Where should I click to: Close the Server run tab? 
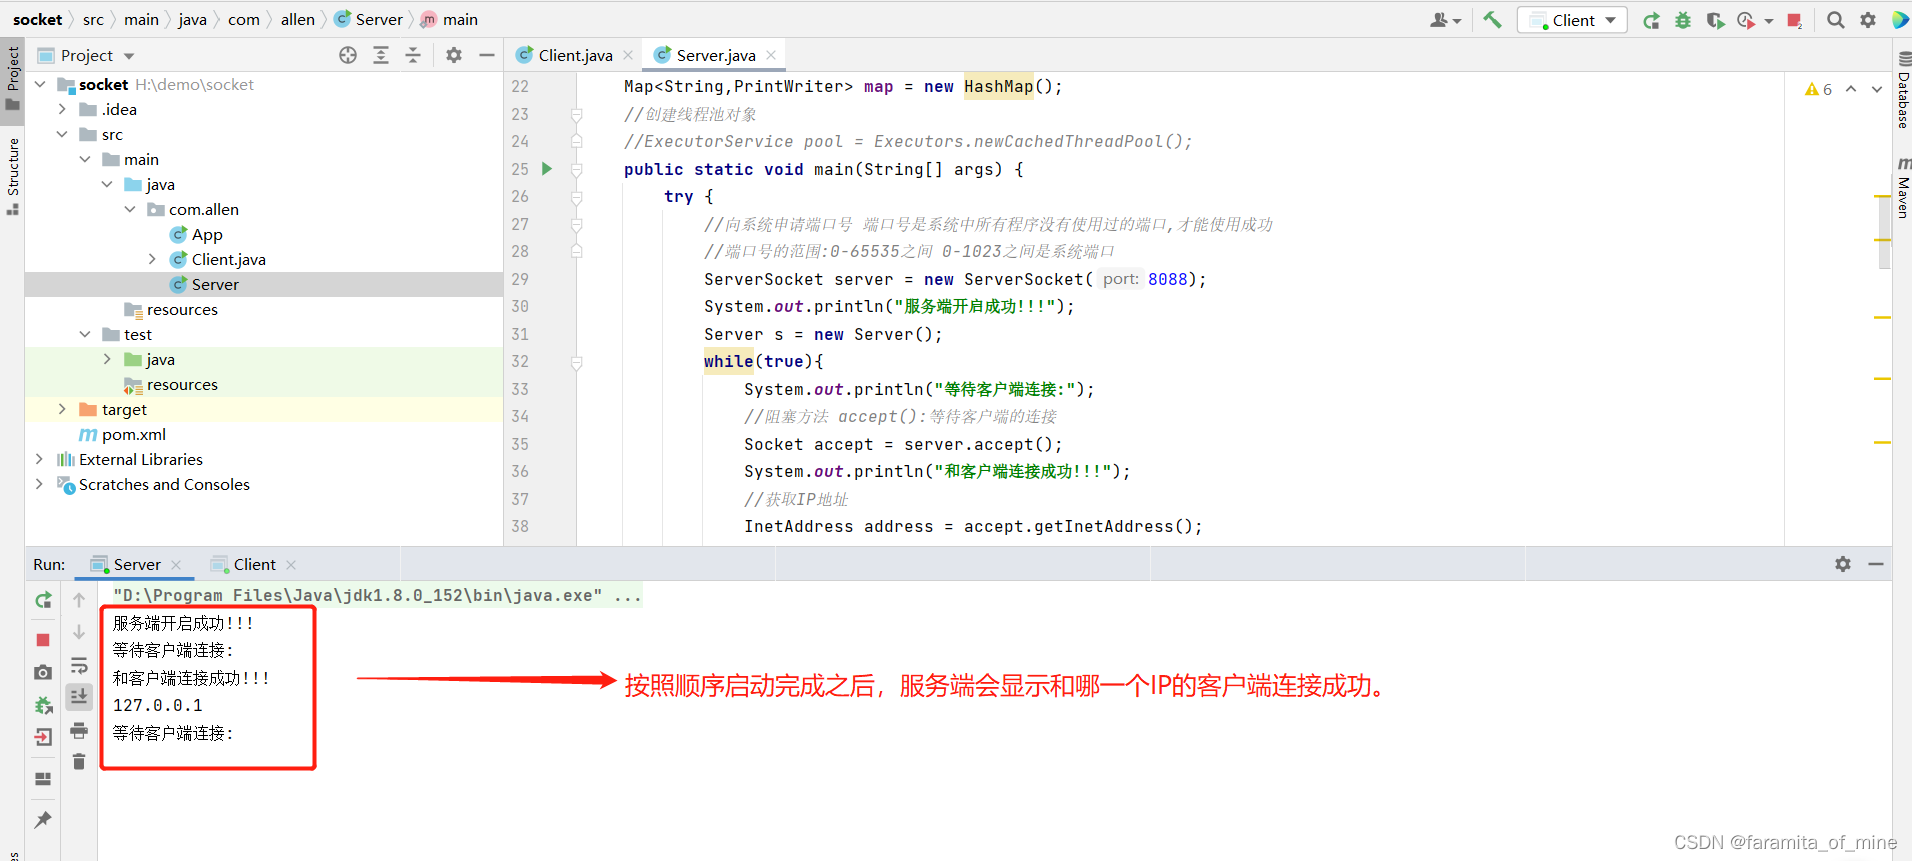tap(176, 565)
